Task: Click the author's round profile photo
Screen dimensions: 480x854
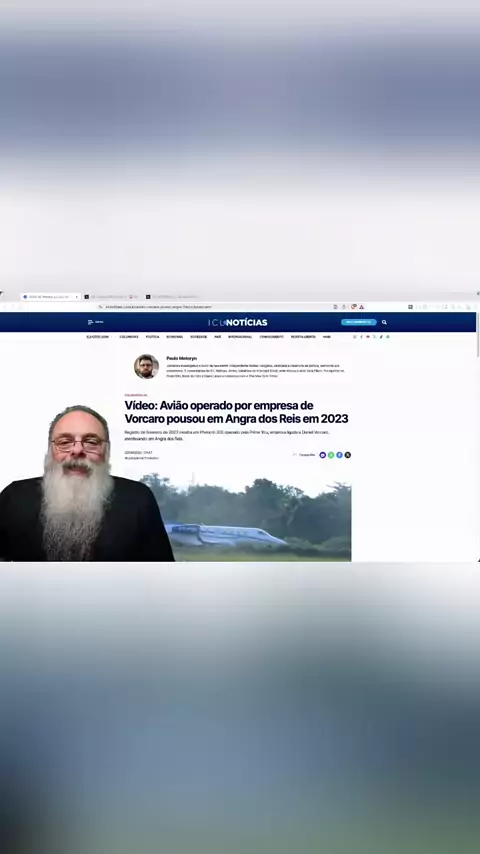Action: click(x=147, y=367)
